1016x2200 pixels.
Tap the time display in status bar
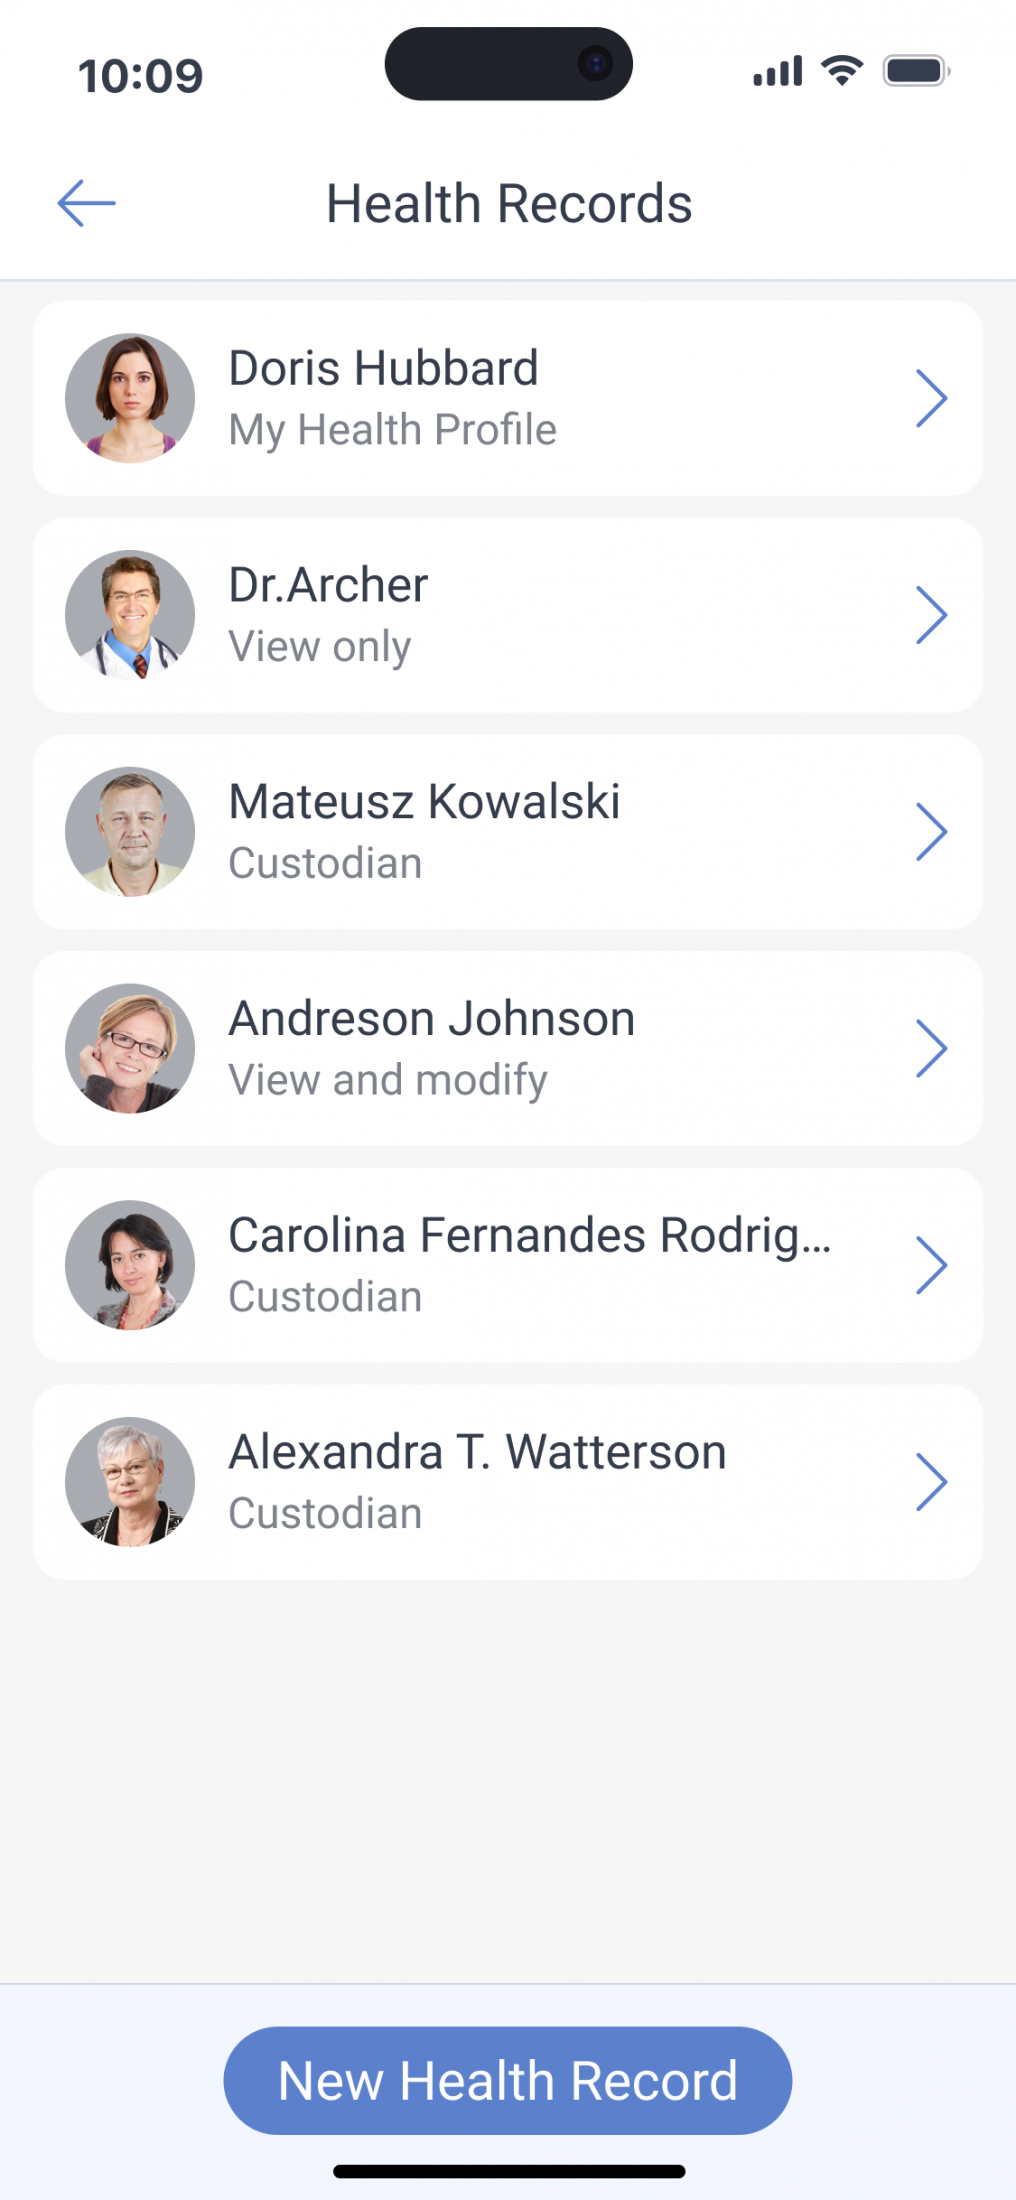141,76
